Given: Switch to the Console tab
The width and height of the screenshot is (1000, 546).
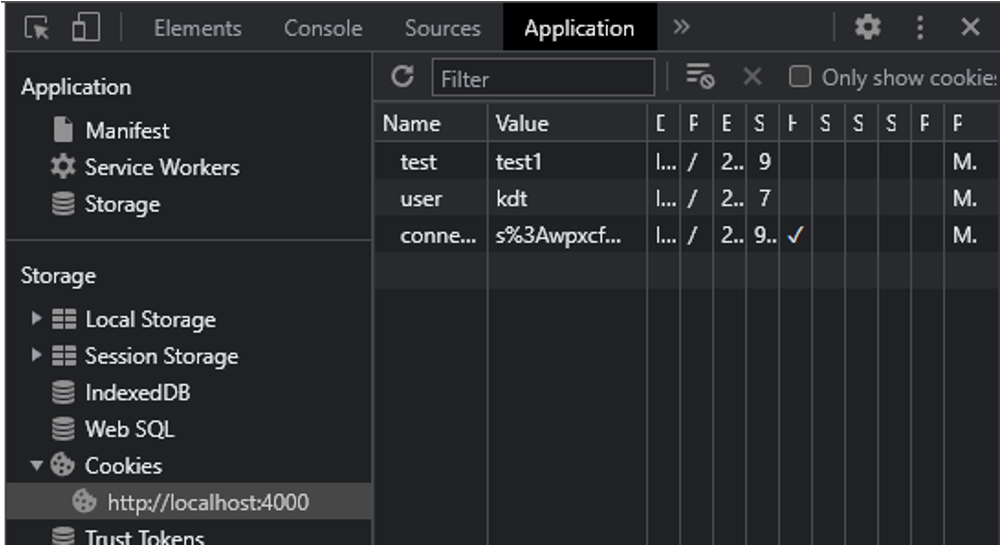Looking at the screenshot, I should click(x=323, y=28).
